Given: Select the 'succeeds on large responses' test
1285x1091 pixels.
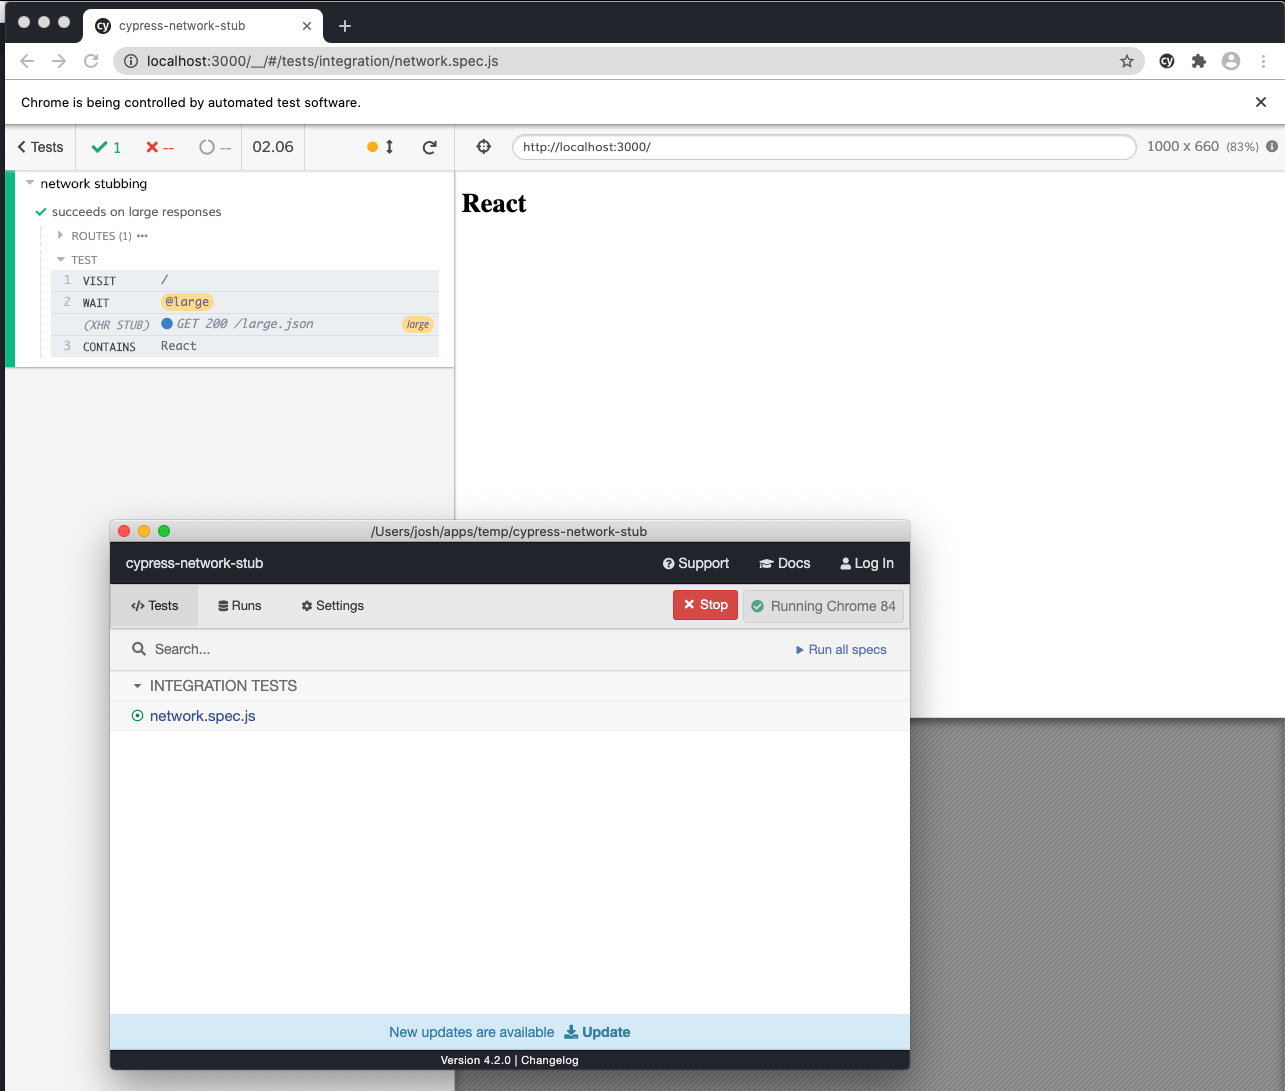Looking at the screenshot, I should coord(136,212).
